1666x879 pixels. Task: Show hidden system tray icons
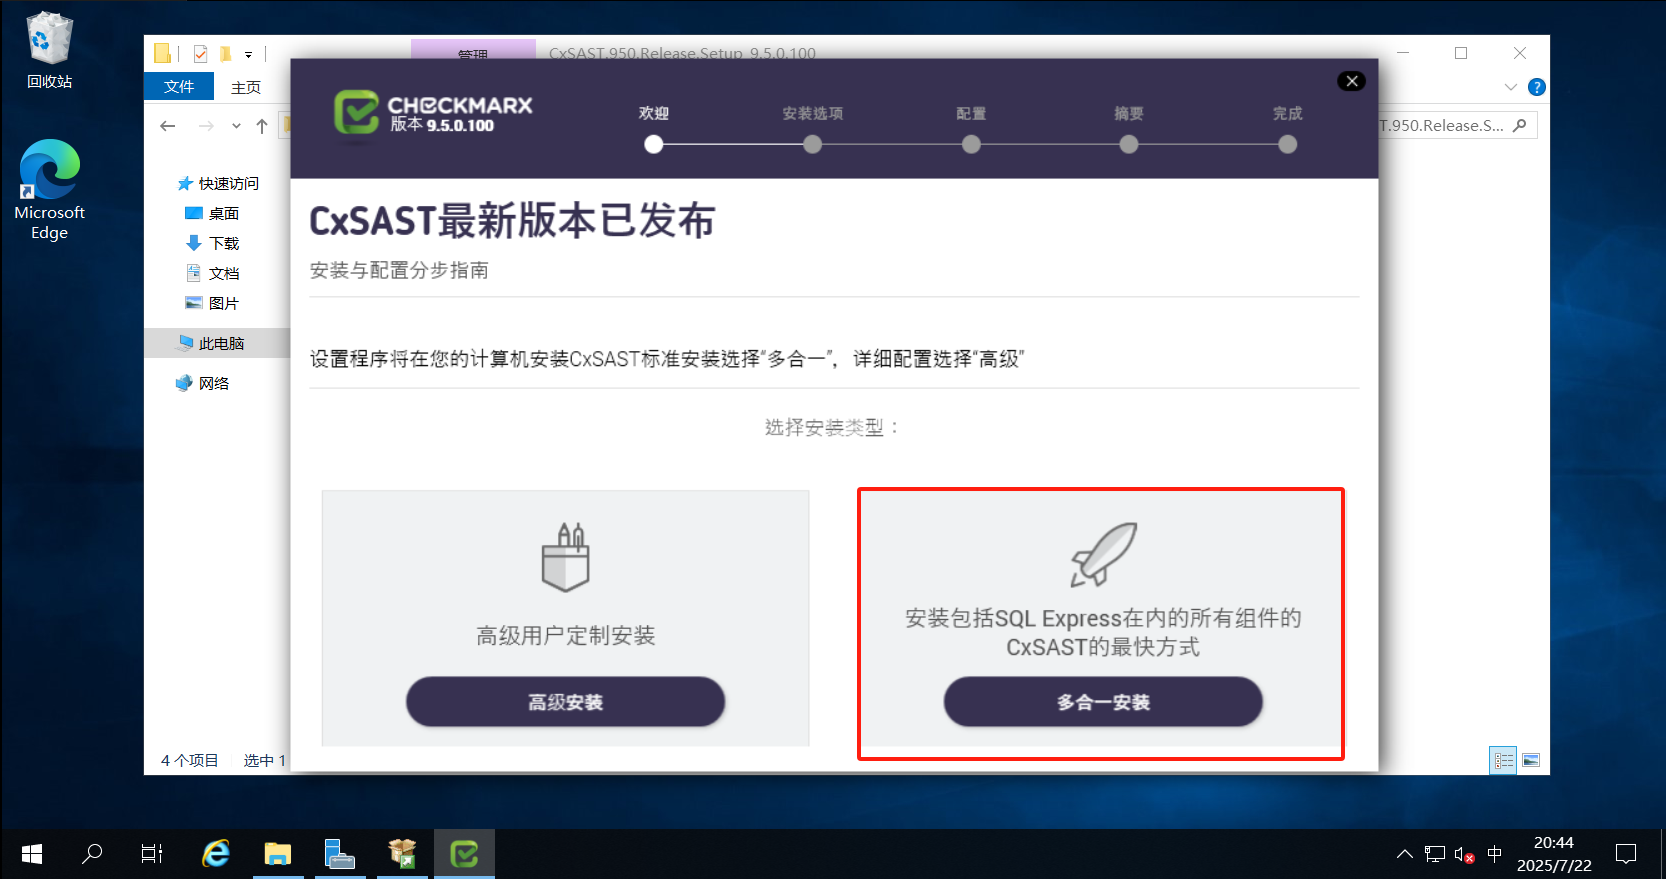[1405, 854]
